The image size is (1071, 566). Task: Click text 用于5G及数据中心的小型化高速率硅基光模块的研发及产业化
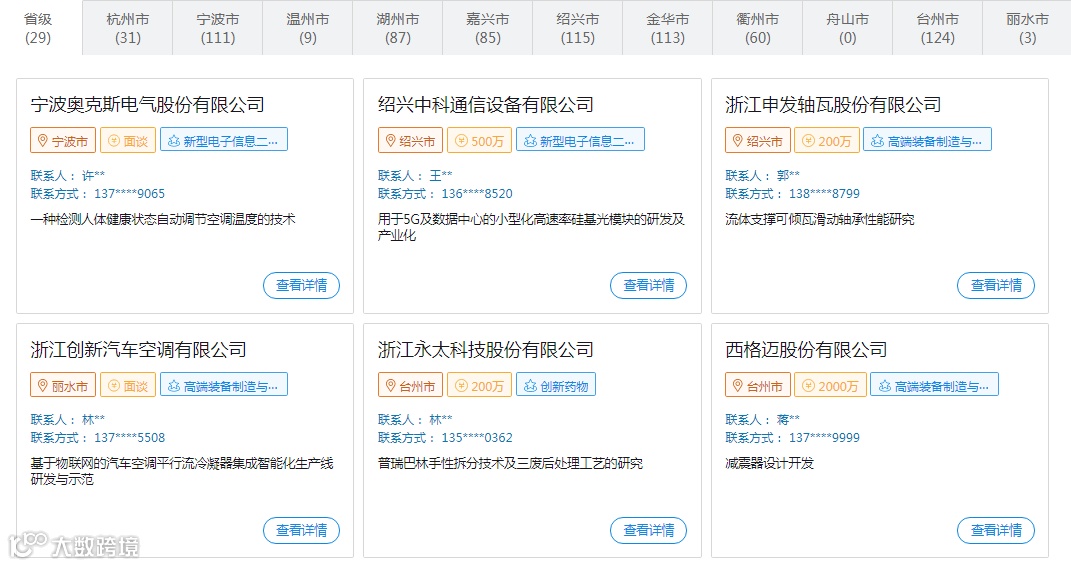tap(531, 227)
